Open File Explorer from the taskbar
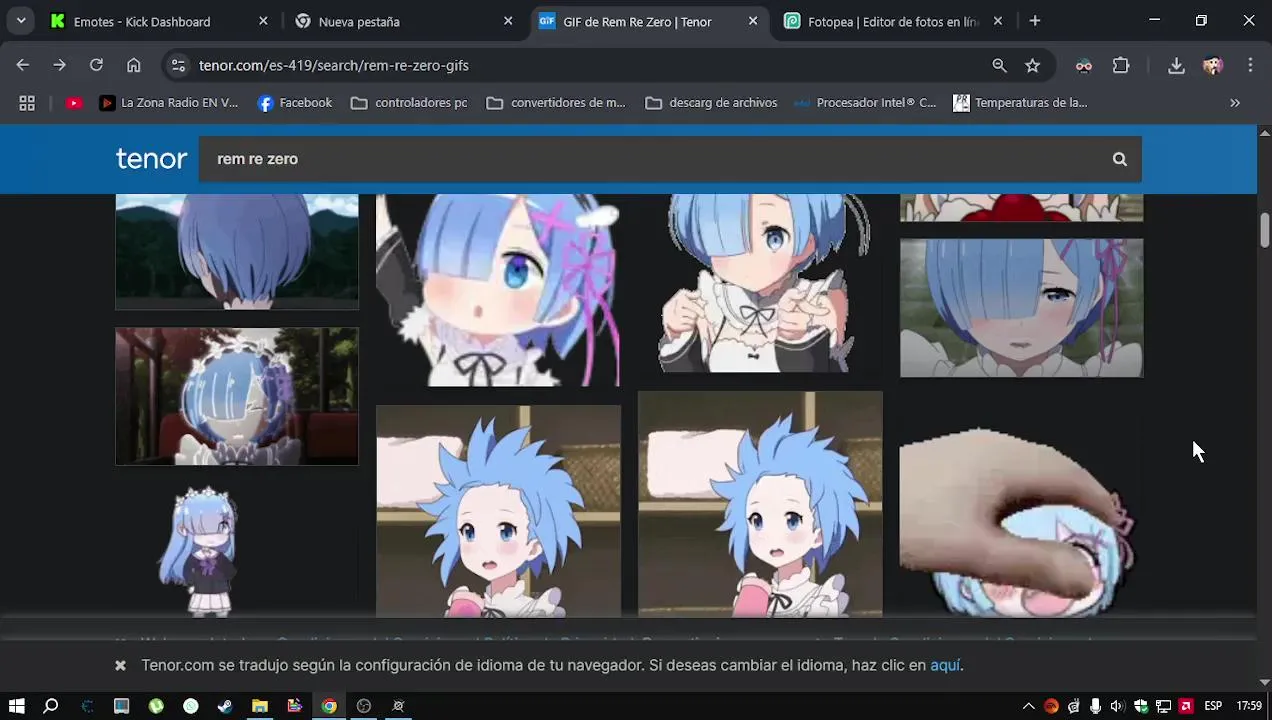The height and width of the screenshot is (720, 1272). [260, 706]
